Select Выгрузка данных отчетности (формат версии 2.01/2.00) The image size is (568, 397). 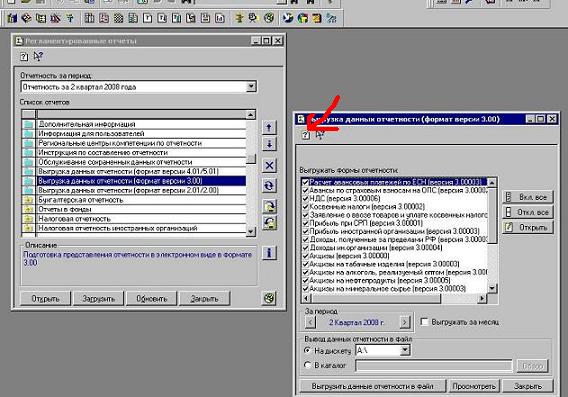coord(141,190)
